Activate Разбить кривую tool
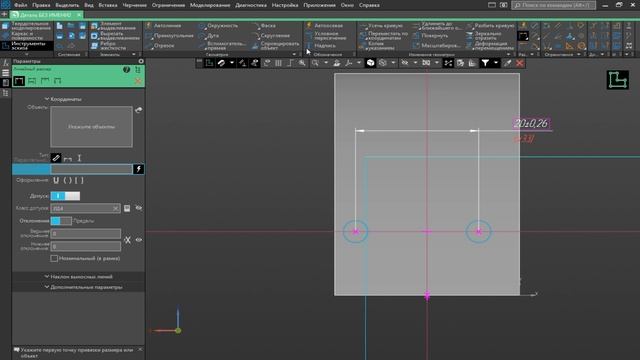The width and height of the screenshot is (640, 360). tap(491, 25)
